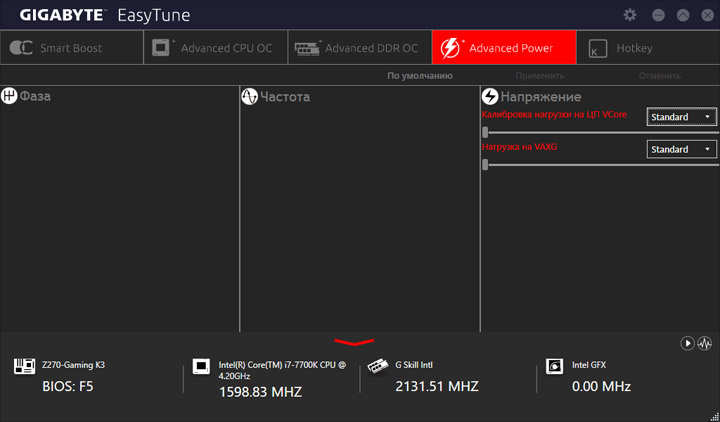720x422 pixels.
Task: Open the VCore load calibration Standard dropdown
Action: click(682, 117)
